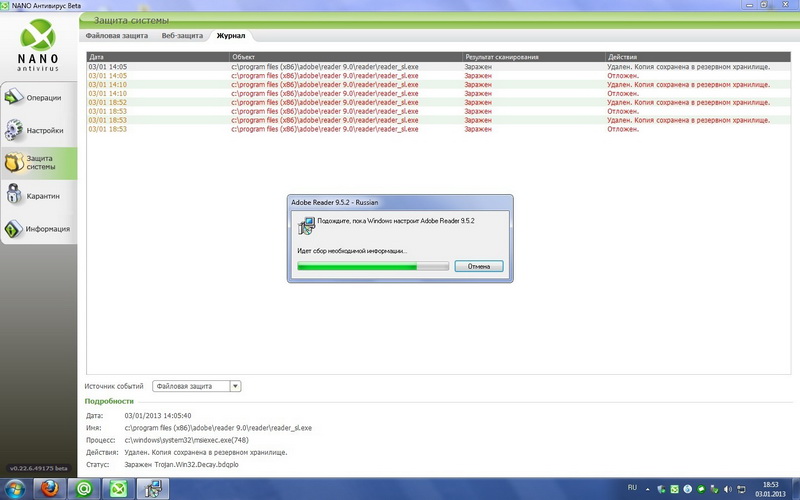The width and height of the screenshot is (800, 500).
Task: Expand the Источник событий dropdown
Action: click(235, 386)
